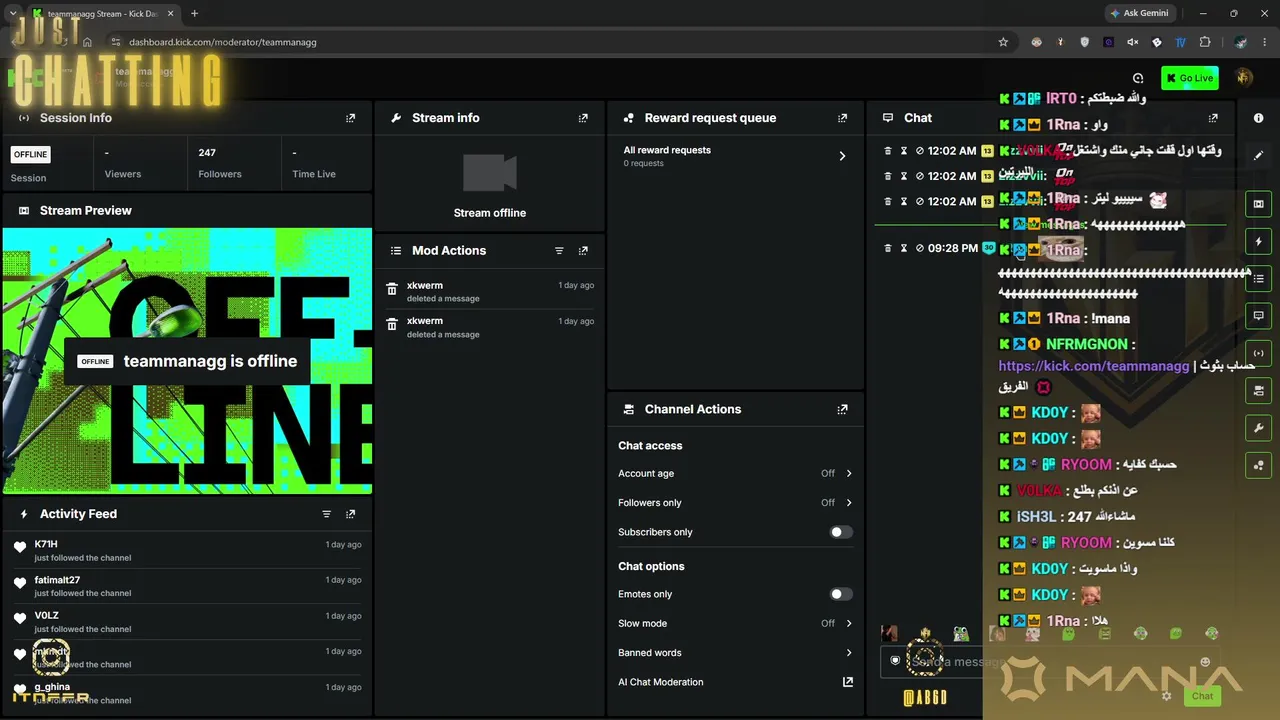
Task: Ban the user of 09:28 PM message
Action: 920,248
